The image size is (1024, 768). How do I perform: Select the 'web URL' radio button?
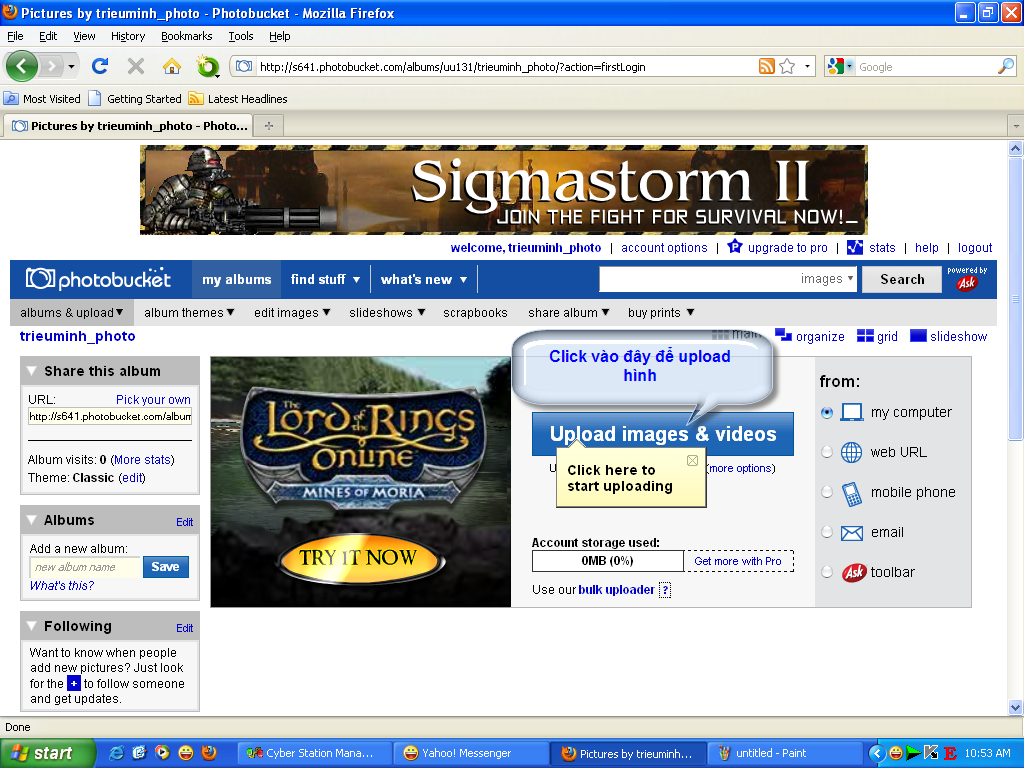(827, 452)
